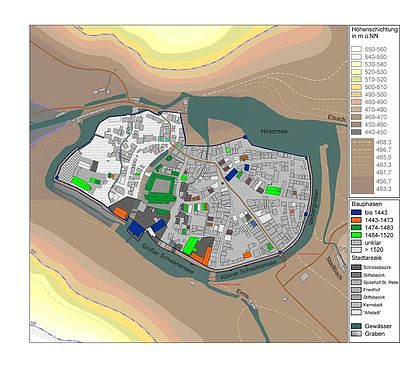
Task: Click the 440-450 elevation legend swatch
Action: 357,132
